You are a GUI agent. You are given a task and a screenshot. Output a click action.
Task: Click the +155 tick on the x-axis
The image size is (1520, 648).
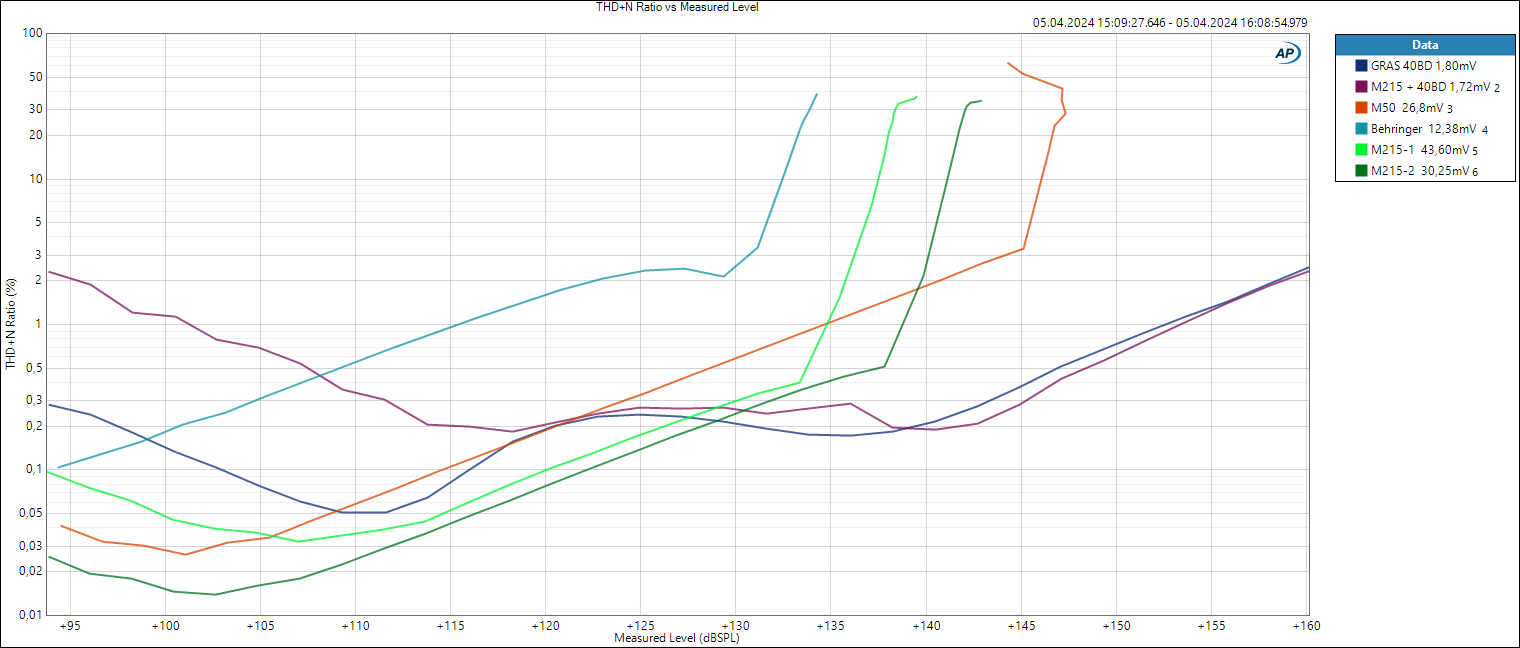[1211, 626]
